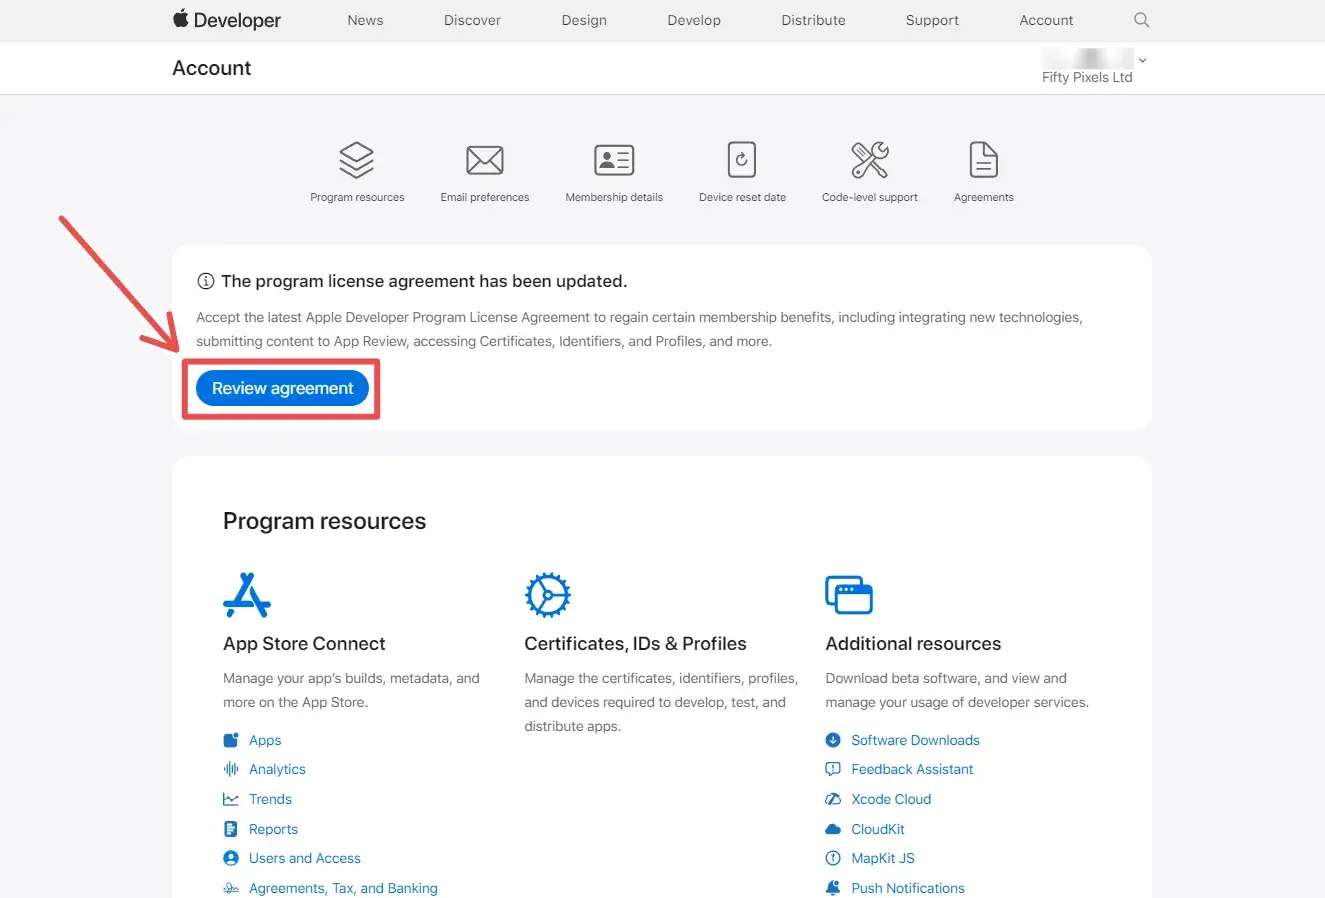Click the Certificates gear icon
The width and height of the screenshot is (1325, 898).
547,595
